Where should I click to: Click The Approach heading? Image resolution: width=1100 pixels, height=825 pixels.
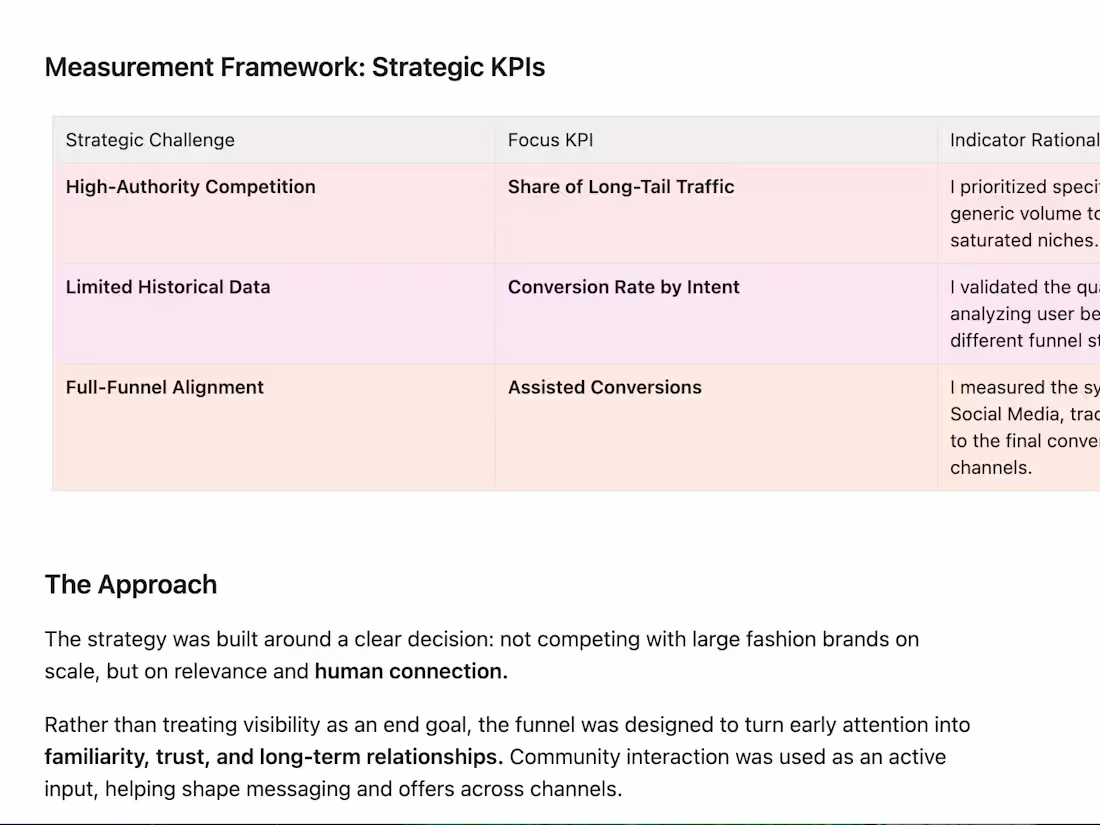click(131, 584)
